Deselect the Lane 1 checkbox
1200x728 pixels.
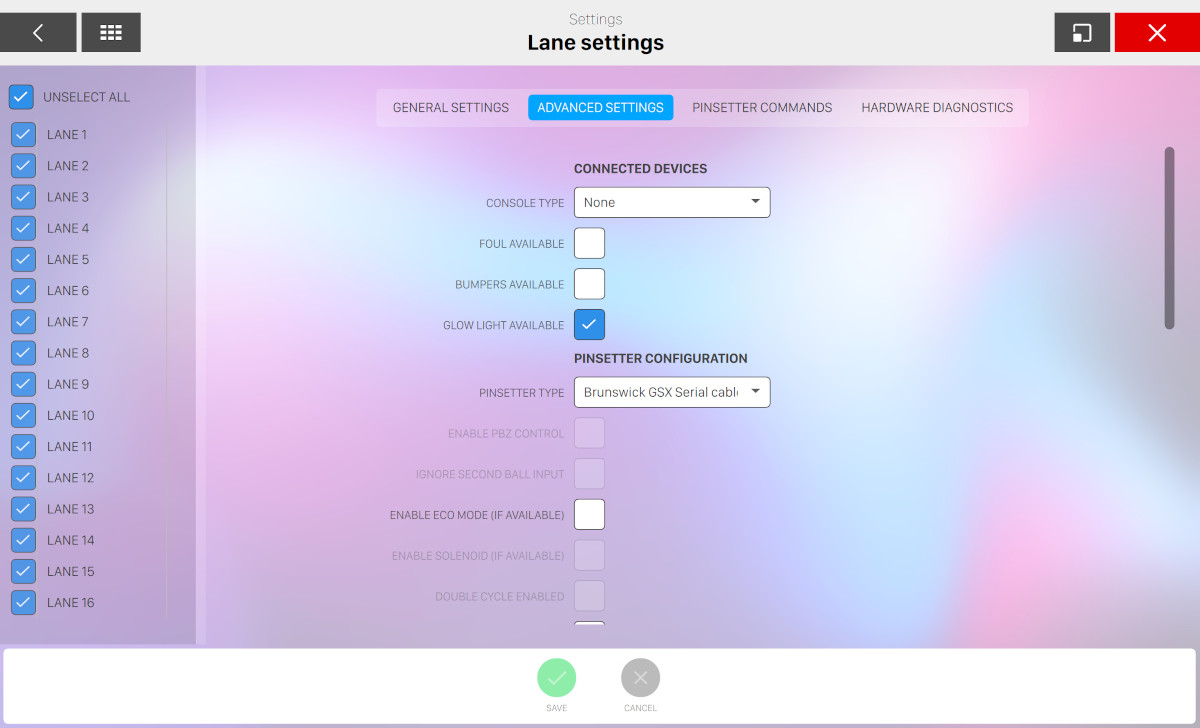[23, 134]
